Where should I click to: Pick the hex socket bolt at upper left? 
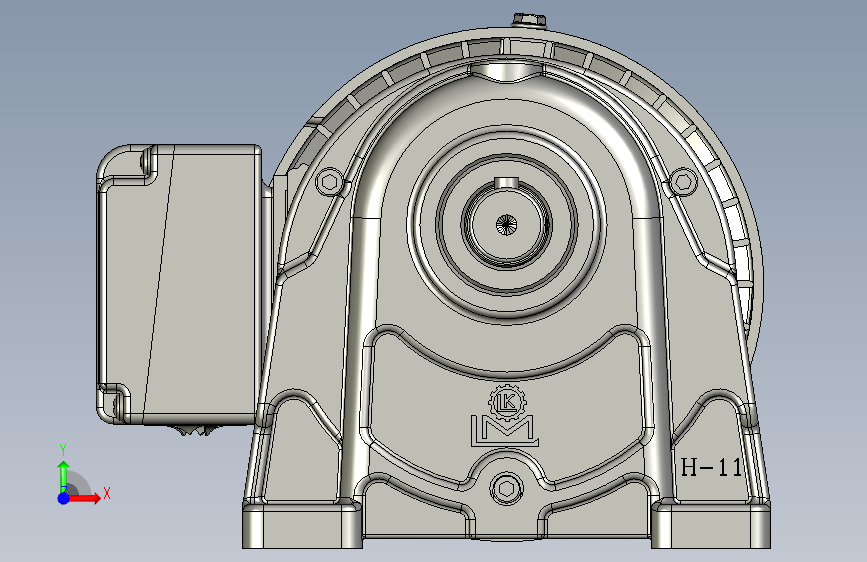[330, 181]
